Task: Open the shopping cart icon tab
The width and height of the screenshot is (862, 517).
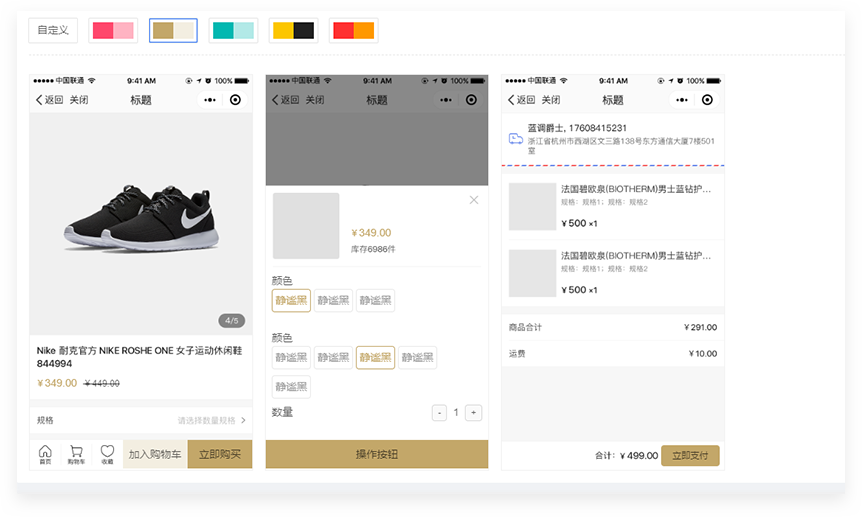Action: (76, 454)
